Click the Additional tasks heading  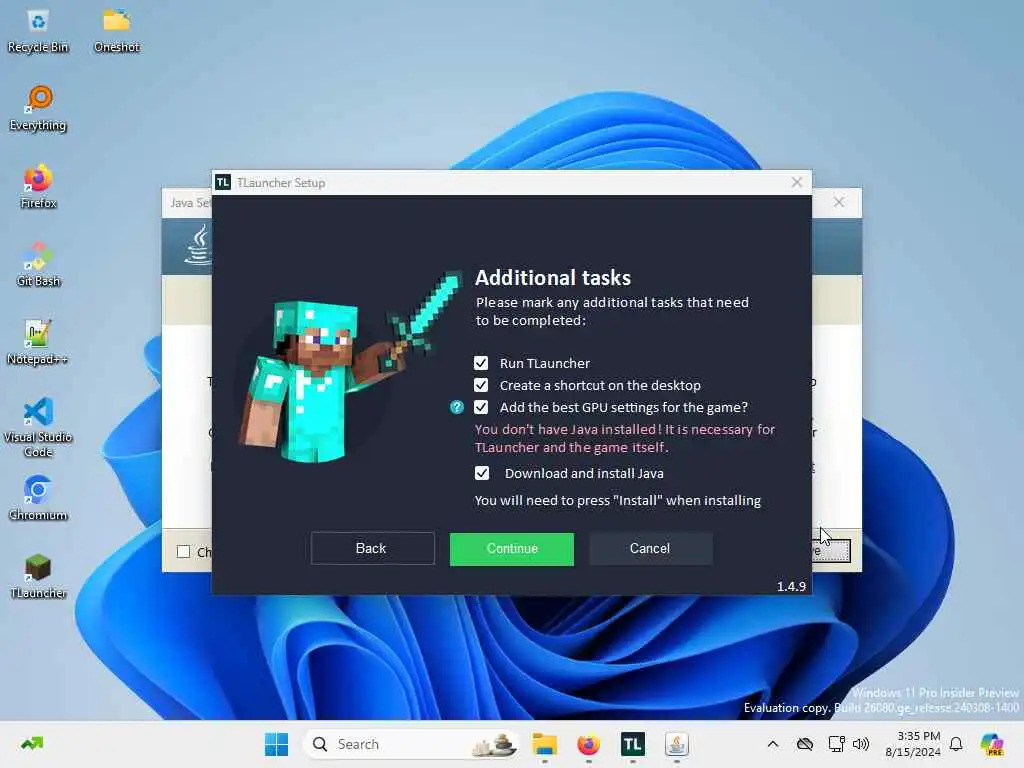tap(552, 278)
